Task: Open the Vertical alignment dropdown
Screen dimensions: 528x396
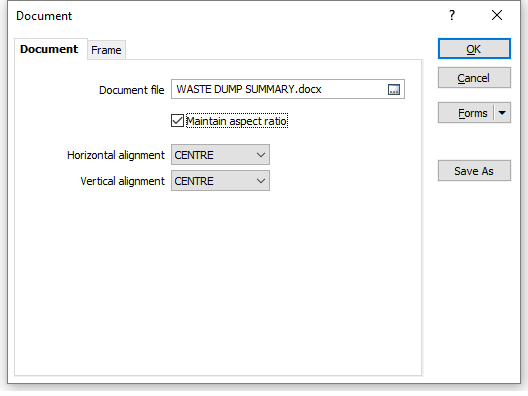Action: (x=220, y=181)
